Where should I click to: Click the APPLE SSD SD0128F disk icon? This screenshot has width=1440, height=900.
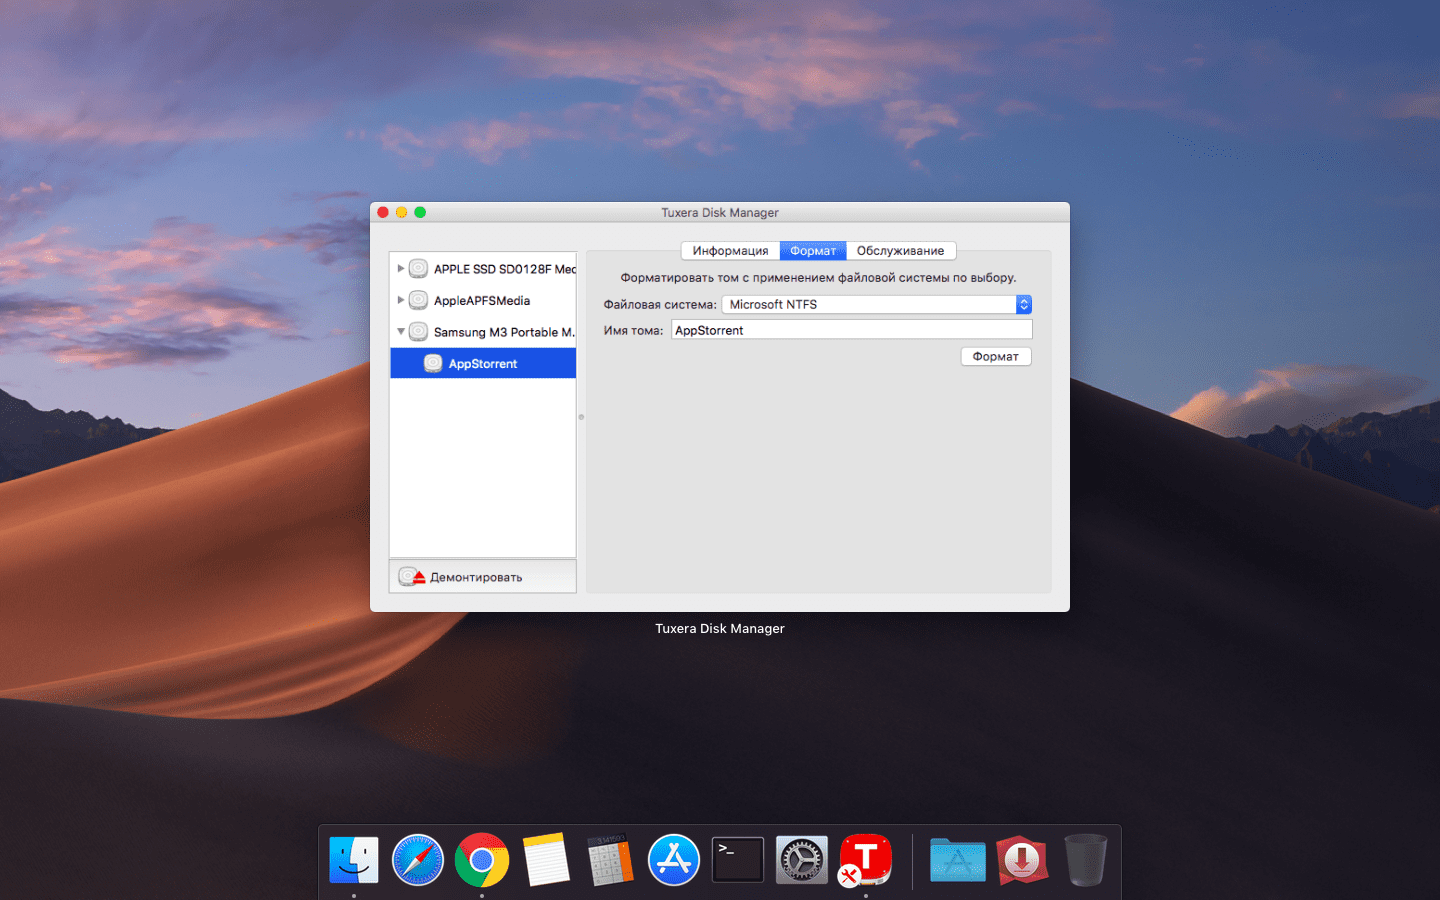pyautogui.click(x=417, y=268)
